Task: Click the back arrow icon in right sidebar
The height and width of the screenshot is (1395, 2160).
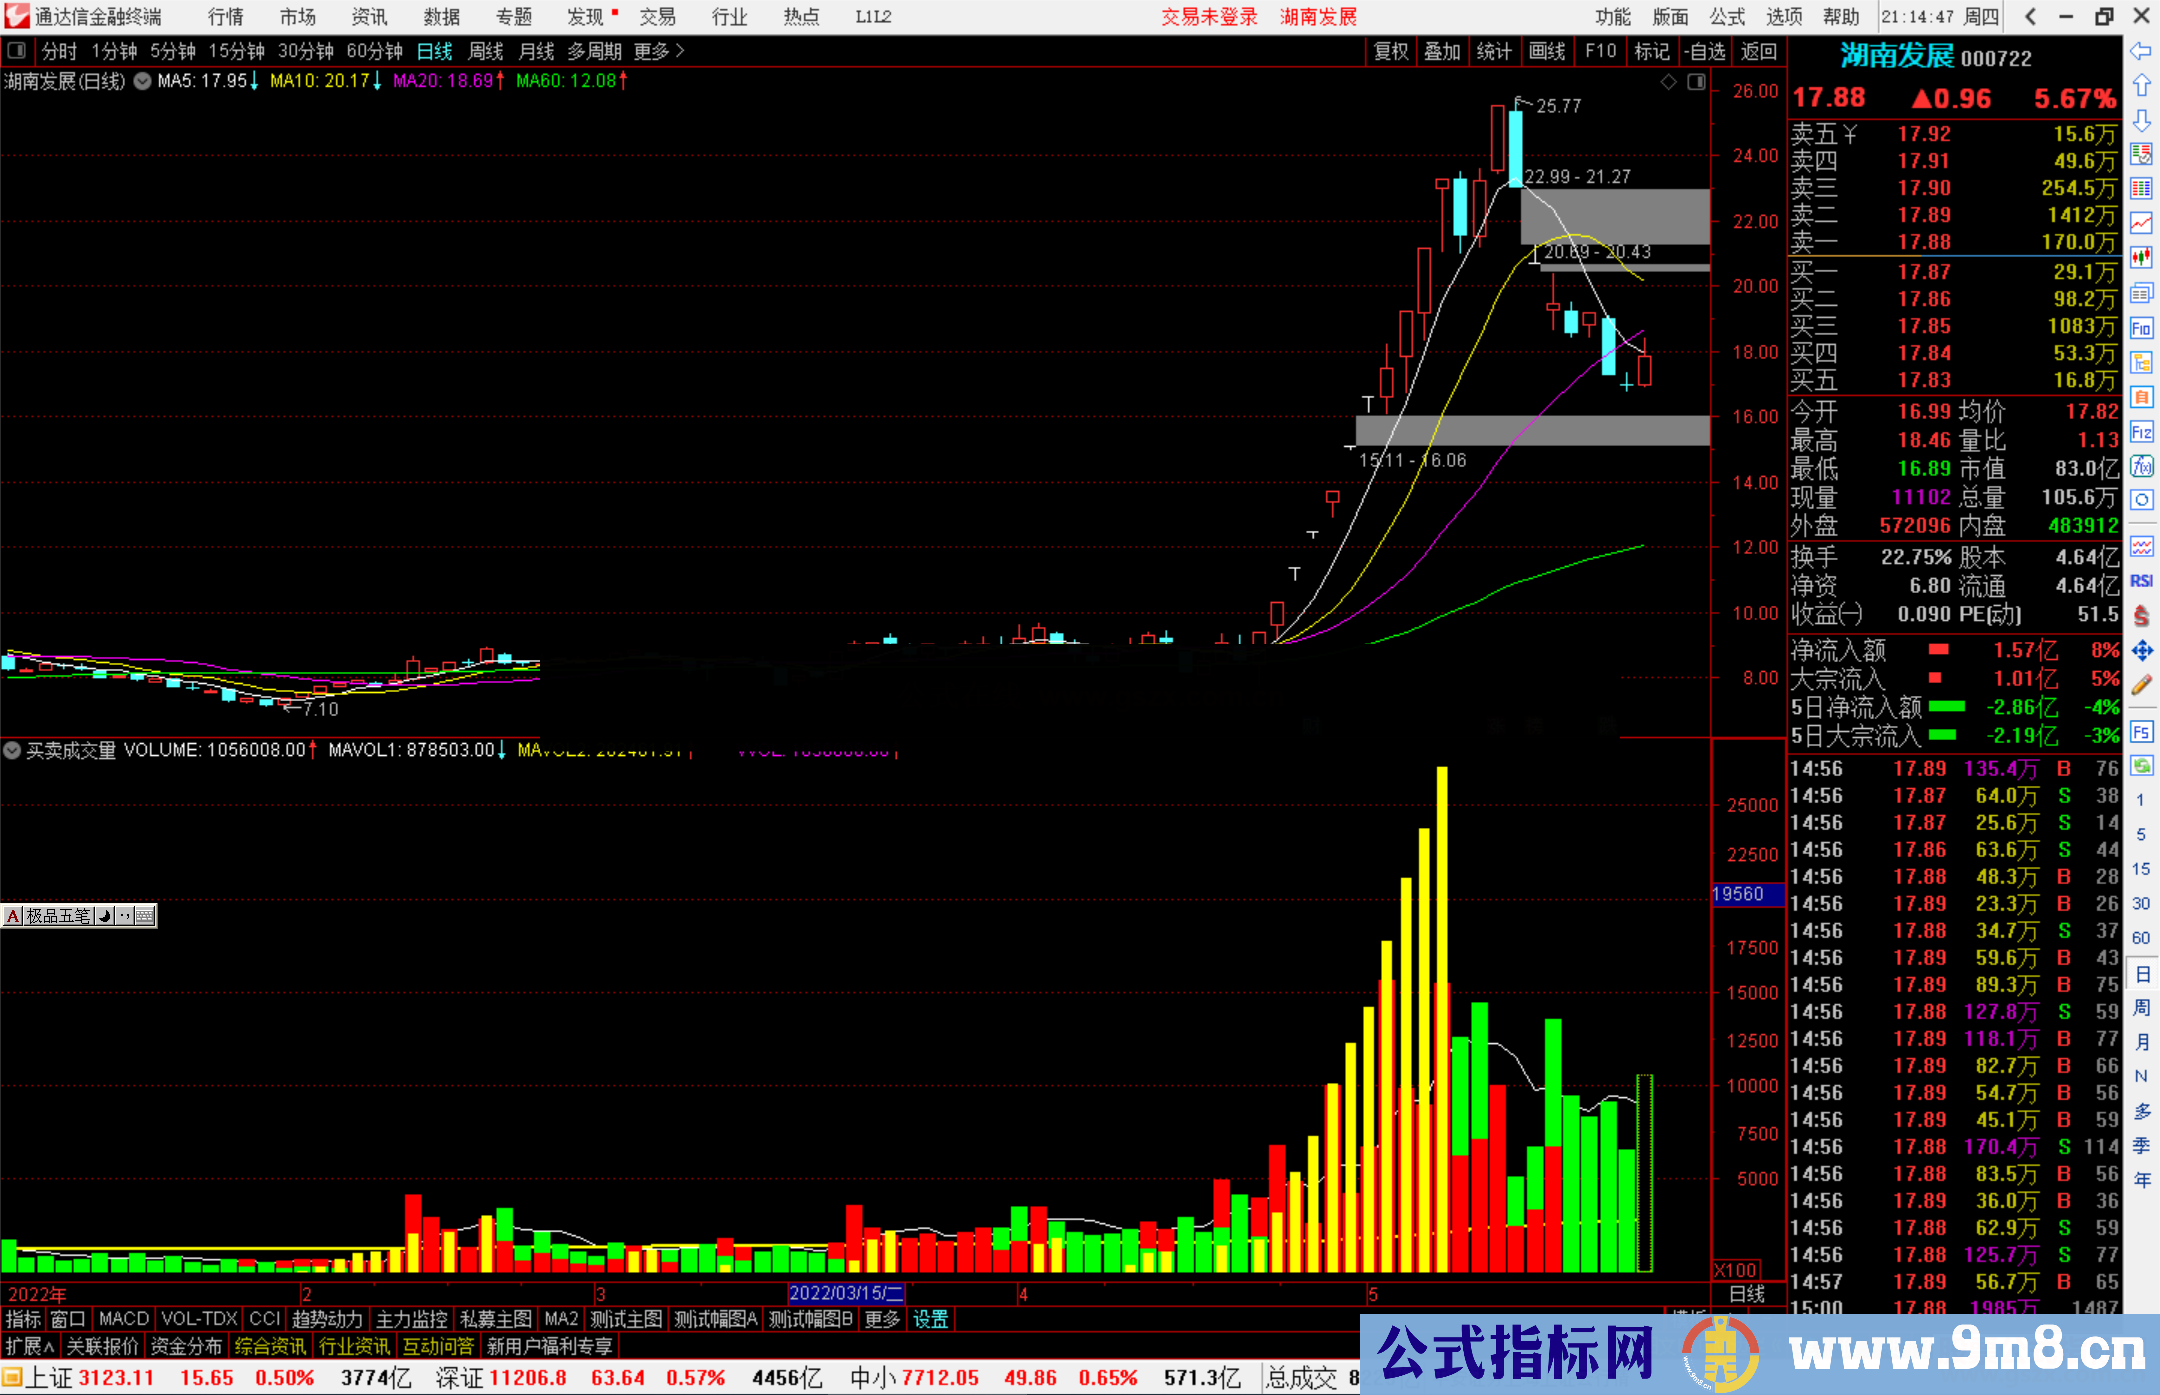Action: pos(2141,51)
